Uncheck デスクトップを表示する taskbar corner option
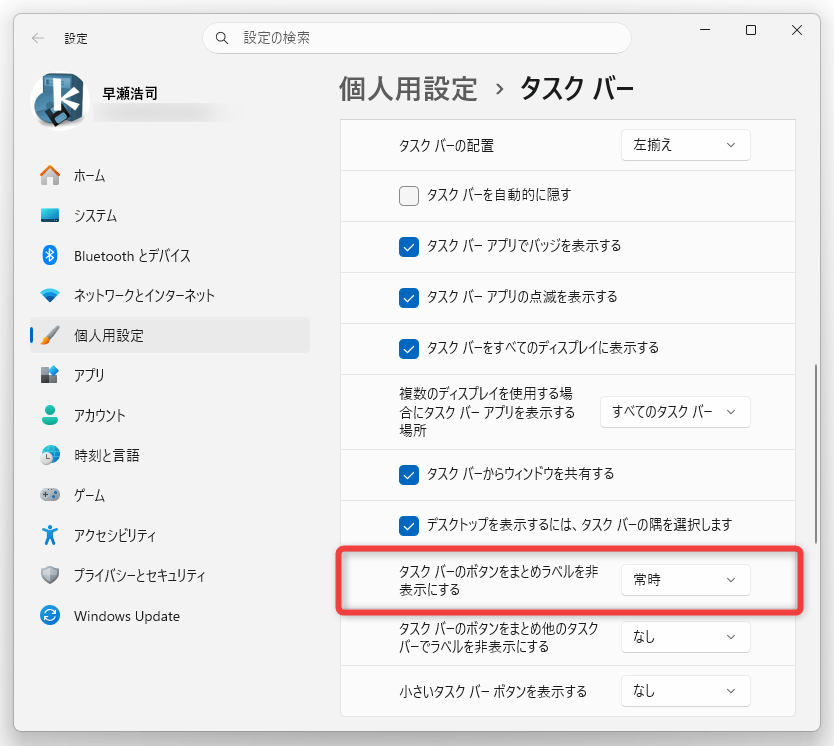This screenshot has width=834, height=746. (408, 526)
